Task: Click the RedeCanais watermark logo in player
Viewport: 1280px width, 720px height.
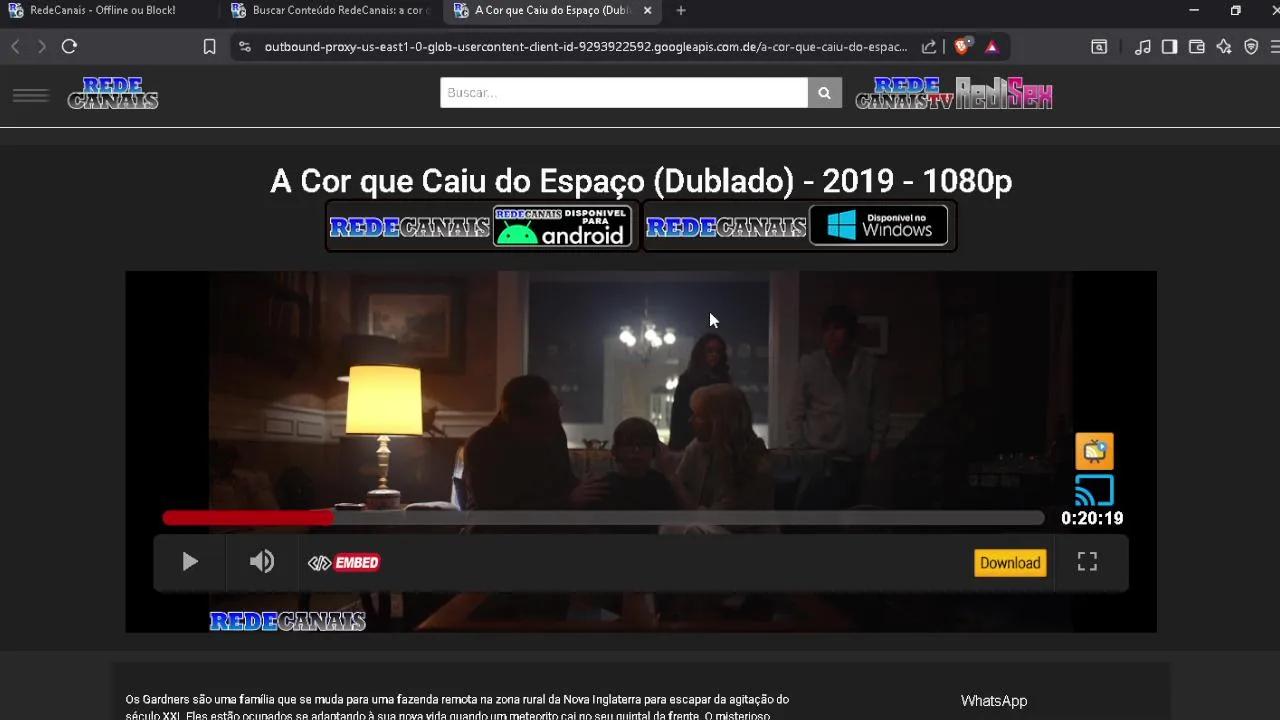Action: click(288, 621)
